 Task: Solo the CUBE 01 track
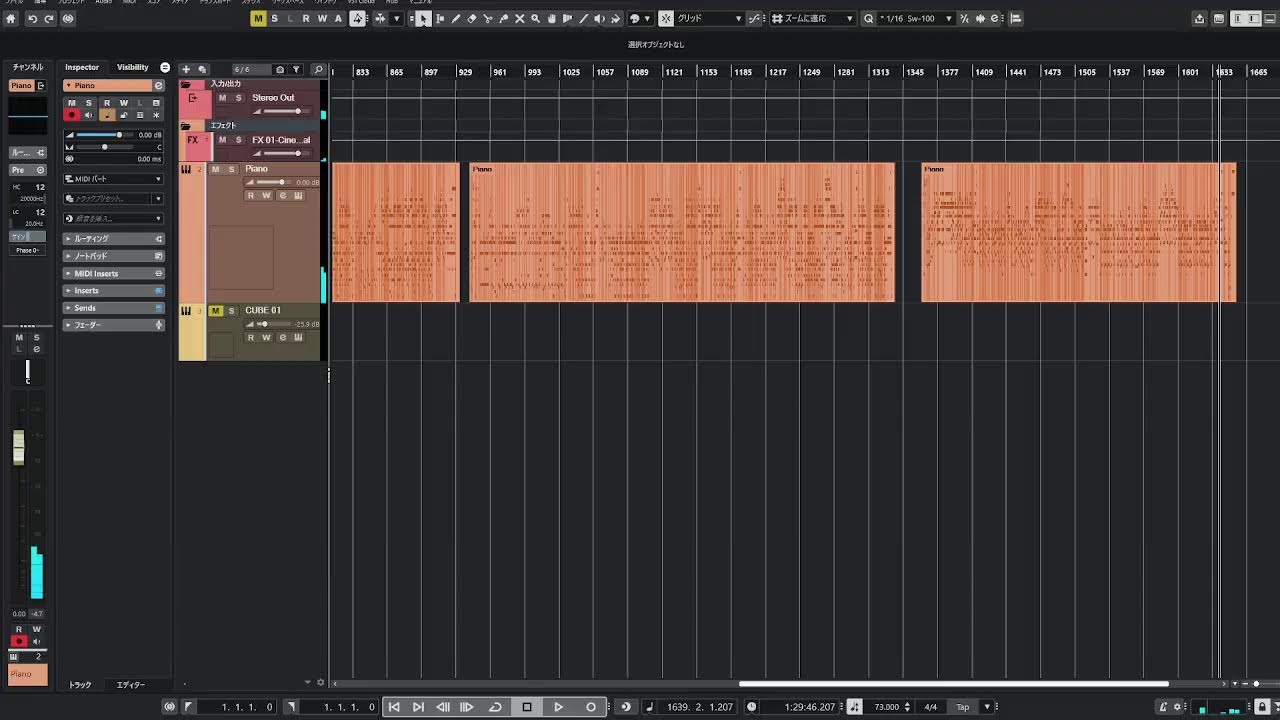pyautogui.click(x=232, y=311)
